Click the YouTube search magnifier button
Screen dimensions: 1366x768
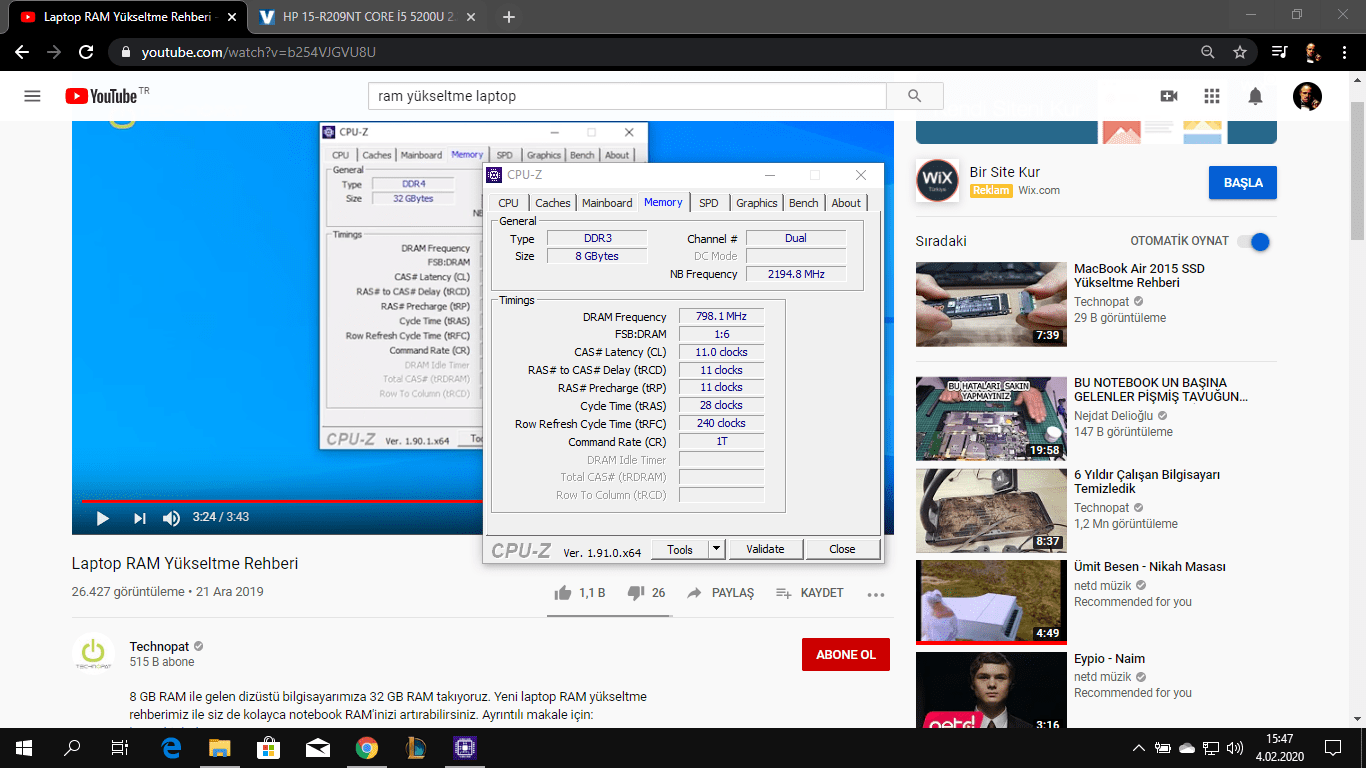tap(914, 96)
